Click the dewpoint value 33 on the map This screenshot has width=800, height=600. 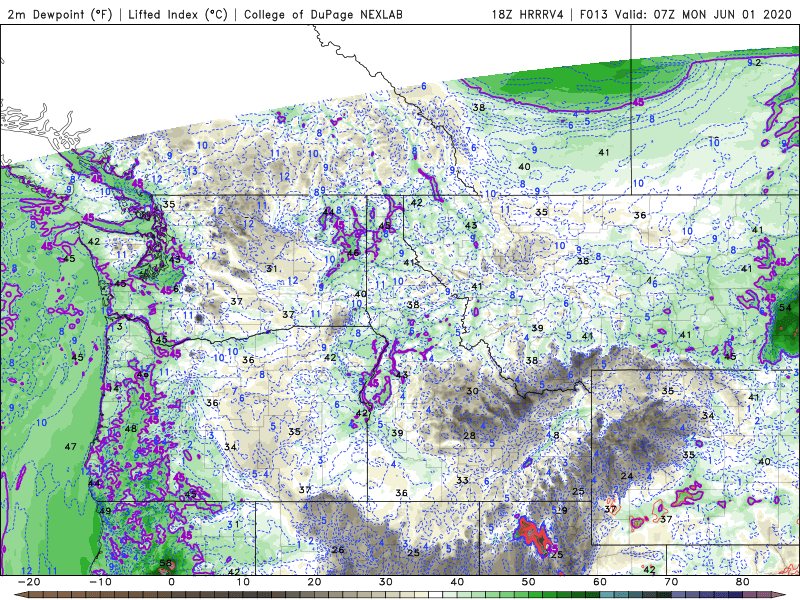click(x=462, y=480)
